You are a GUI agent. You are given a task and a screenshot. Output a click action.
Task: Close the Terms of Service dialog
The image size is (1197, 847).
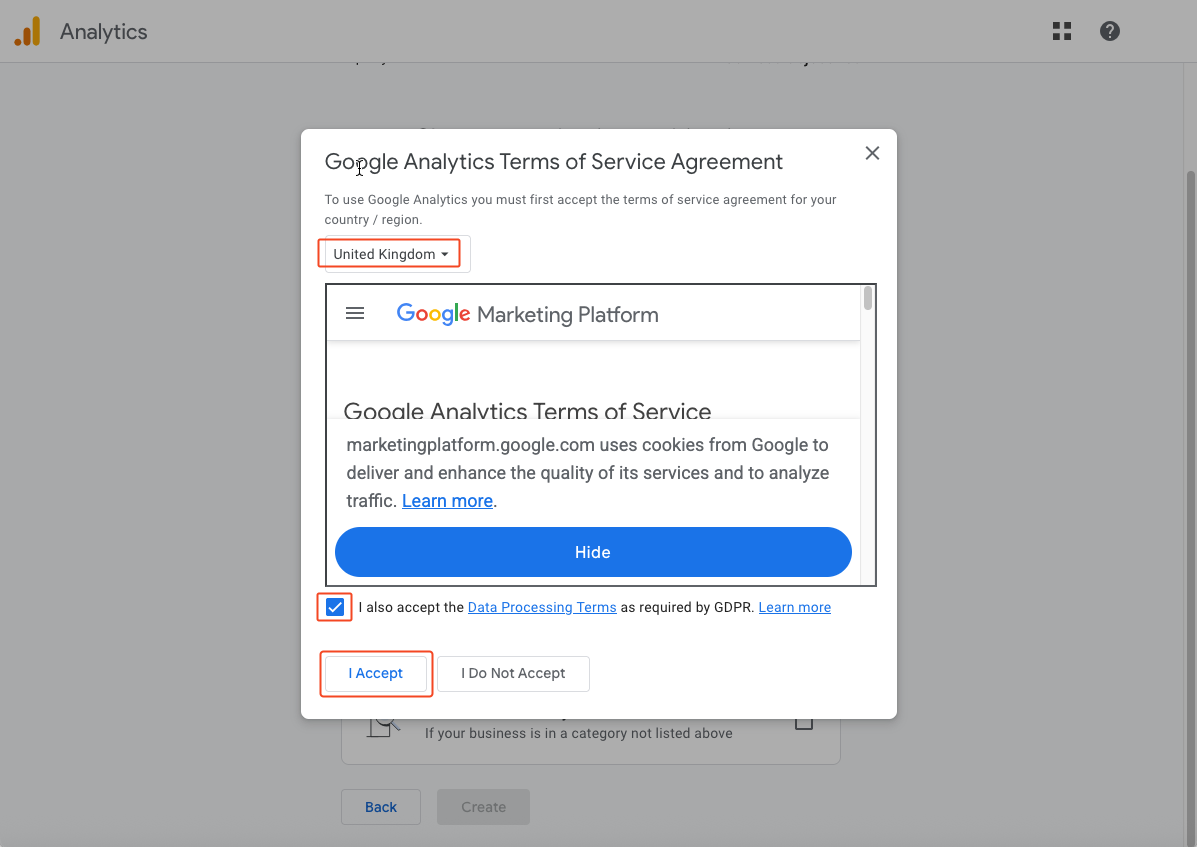click(x=873, y=153)
